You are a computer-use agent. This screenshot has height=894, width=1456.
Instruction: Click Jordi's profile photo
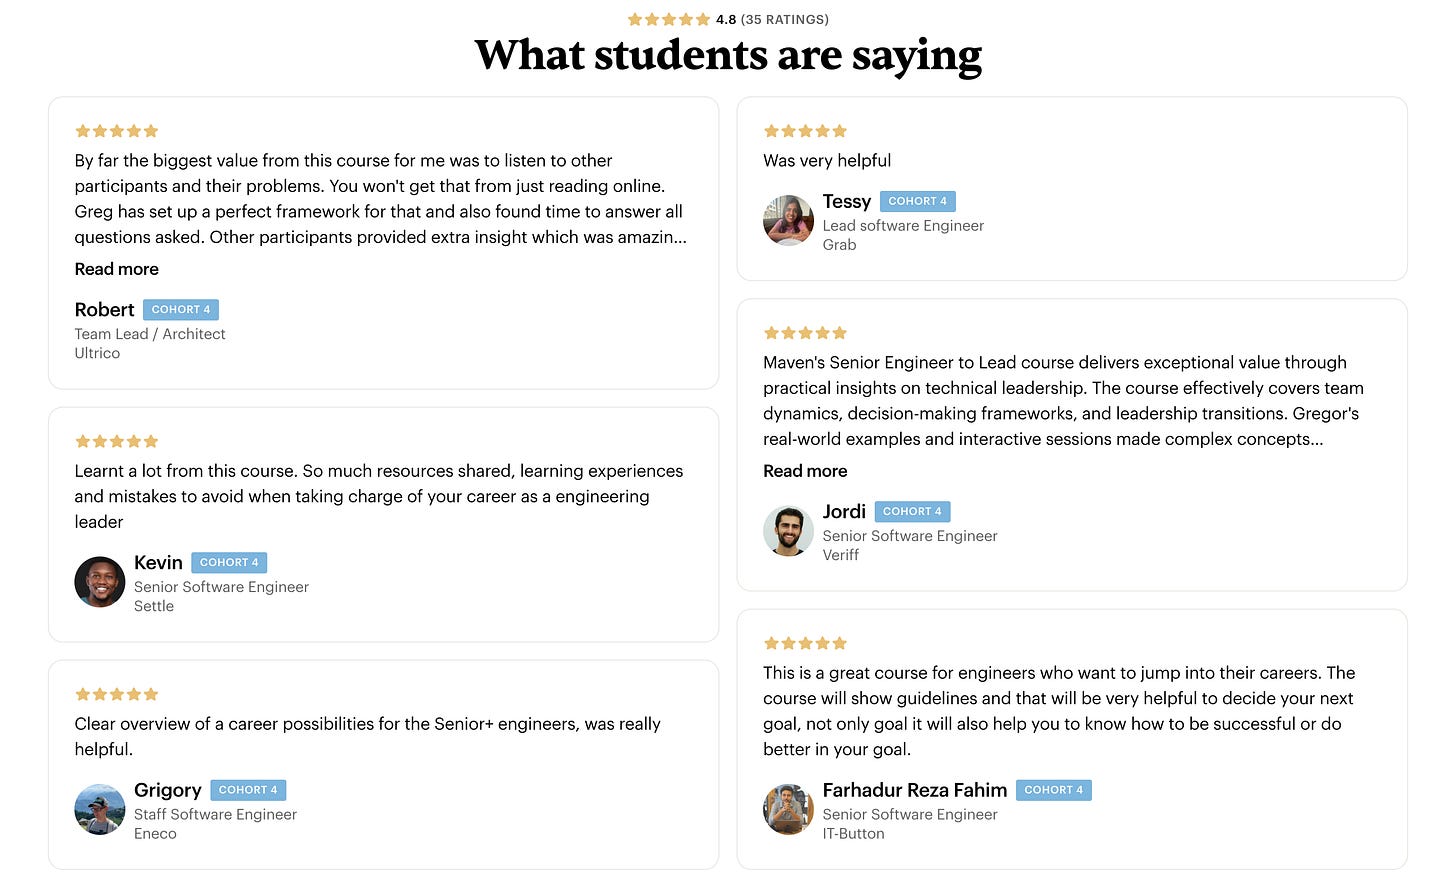pos(788,531)
